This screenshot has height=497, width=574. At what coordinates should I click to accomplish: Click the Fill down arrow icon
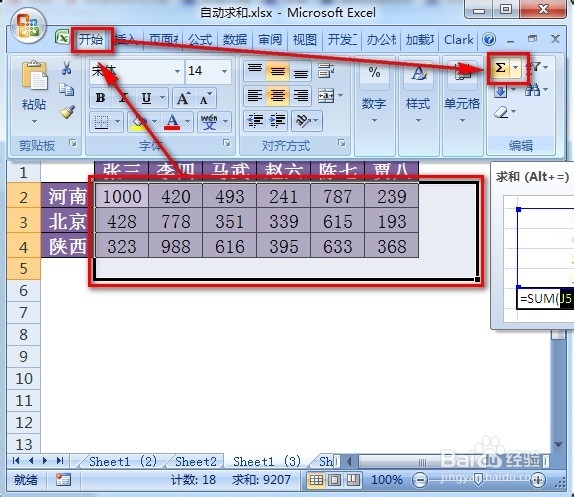(501, 90)
